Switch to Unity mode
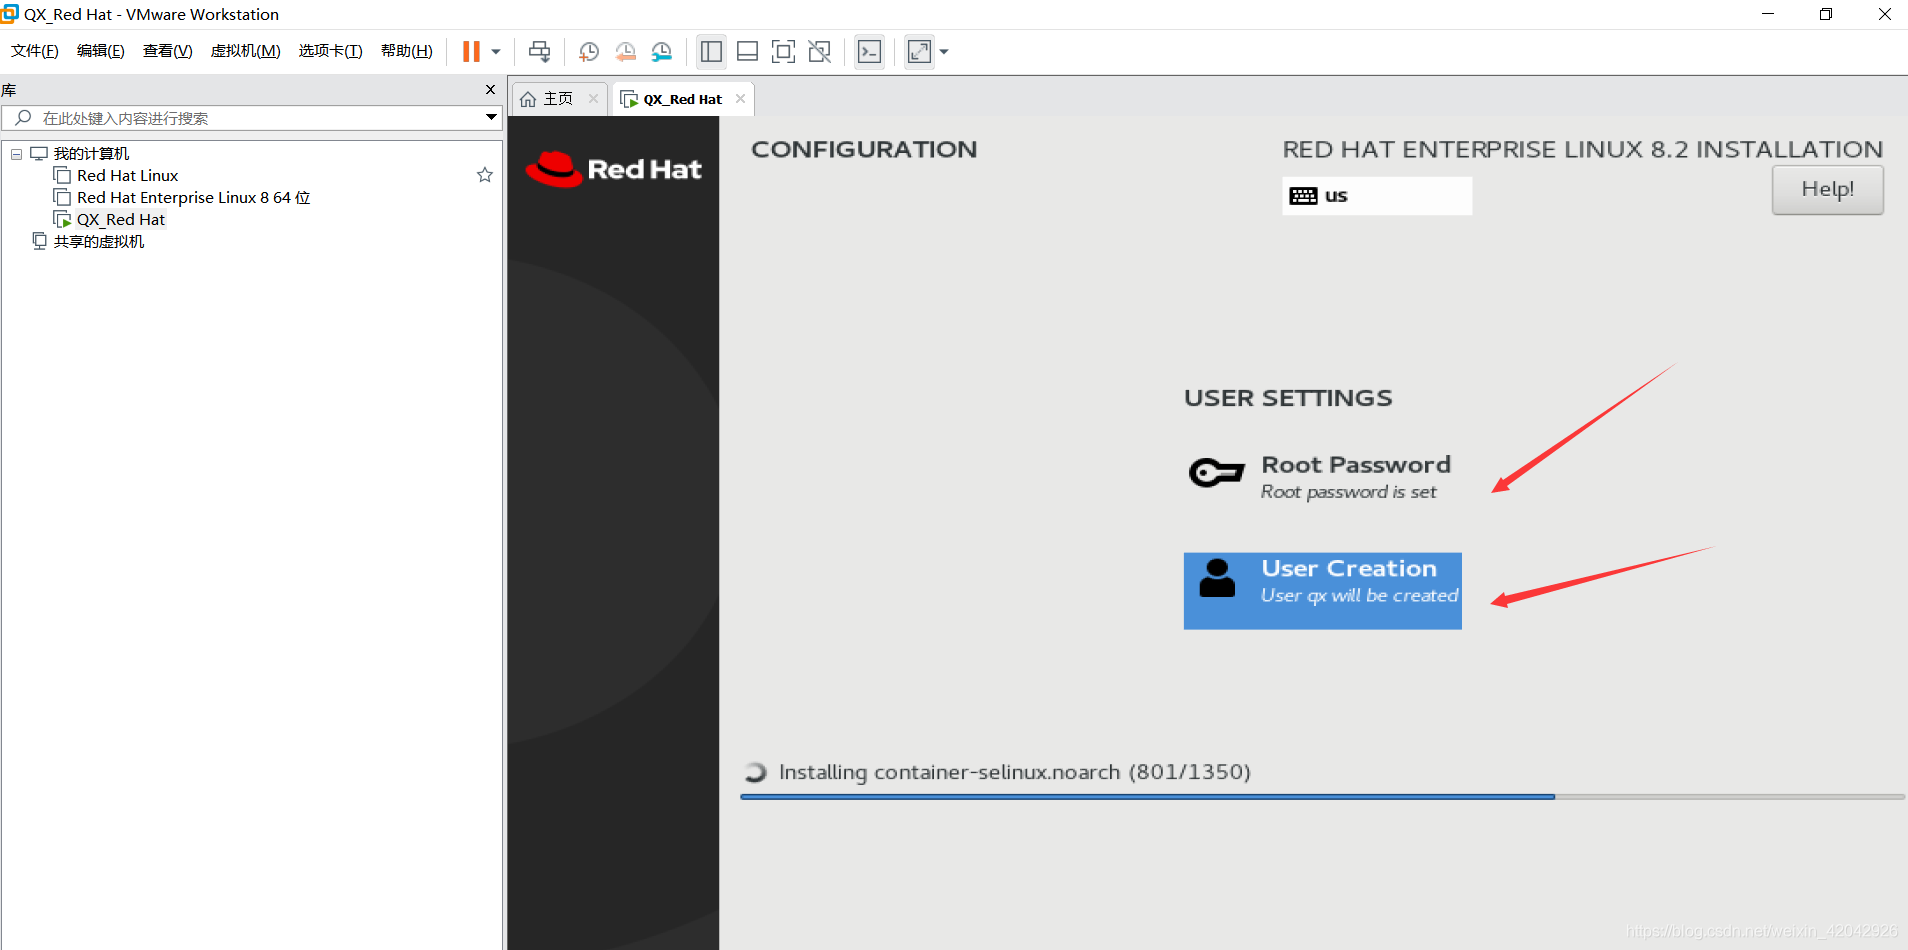This screenshot has height=950, width=1908. [820, 51]
